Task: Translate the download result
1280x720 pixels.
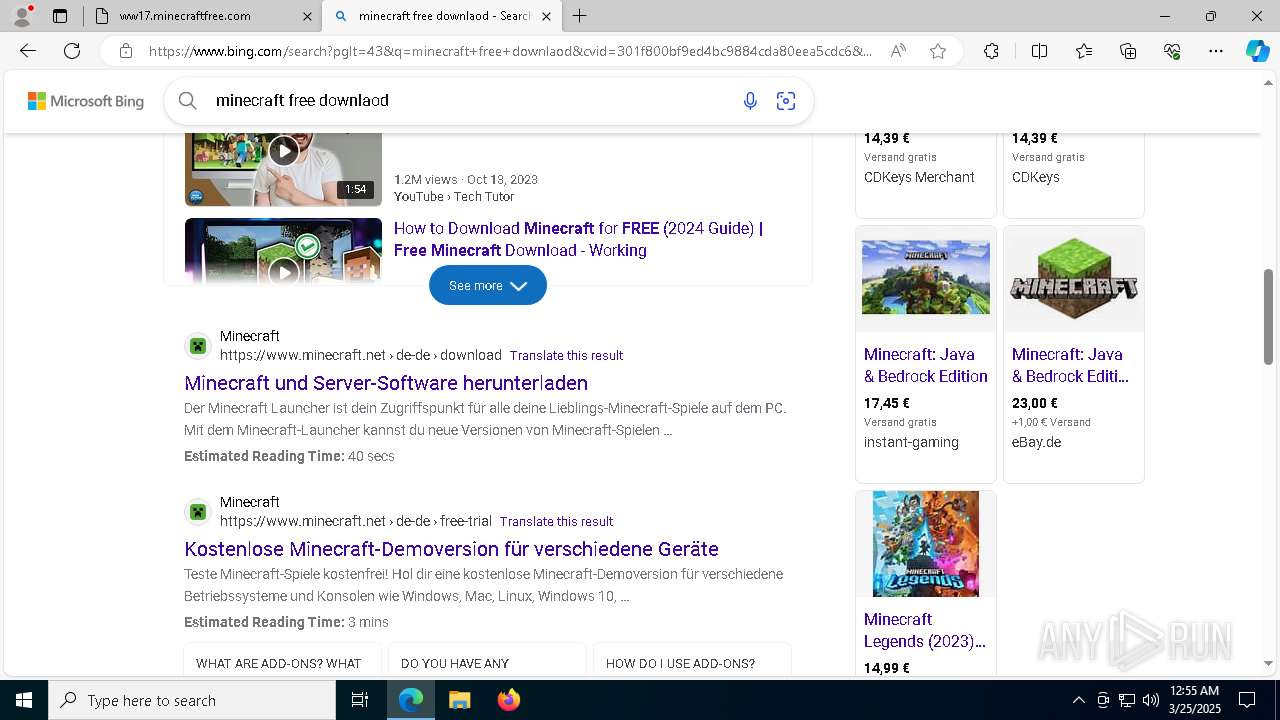Action: point(566,355)
